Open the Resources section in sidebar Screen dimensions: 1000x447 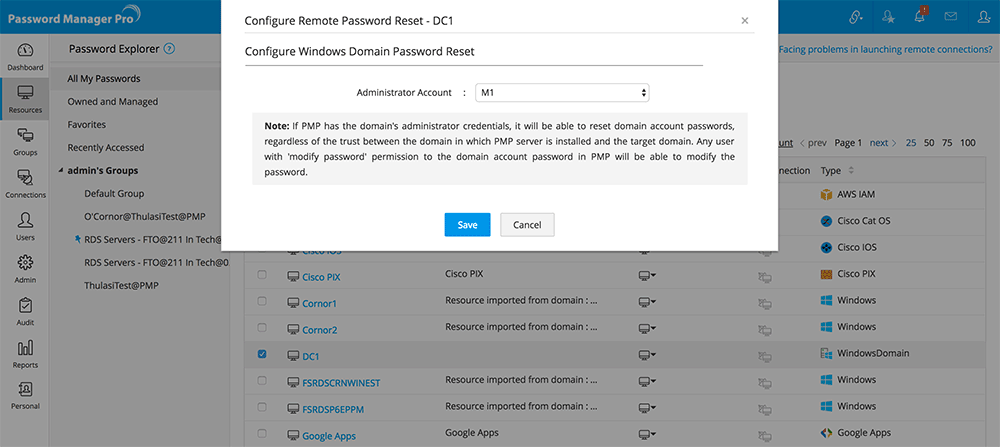click(25, 98)
